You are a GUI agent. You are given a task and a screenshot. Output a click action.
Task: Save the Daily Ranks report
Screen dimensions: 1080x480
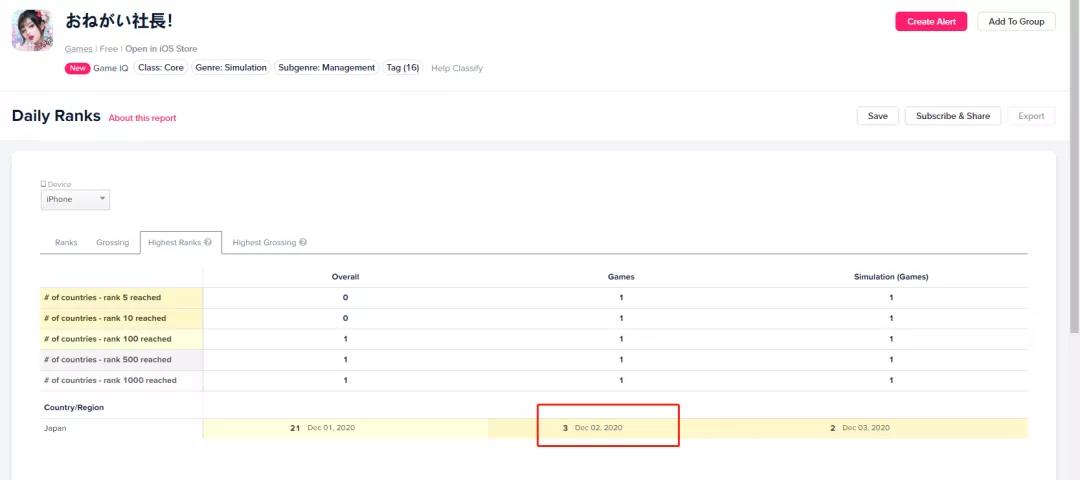tap(877, 116)
